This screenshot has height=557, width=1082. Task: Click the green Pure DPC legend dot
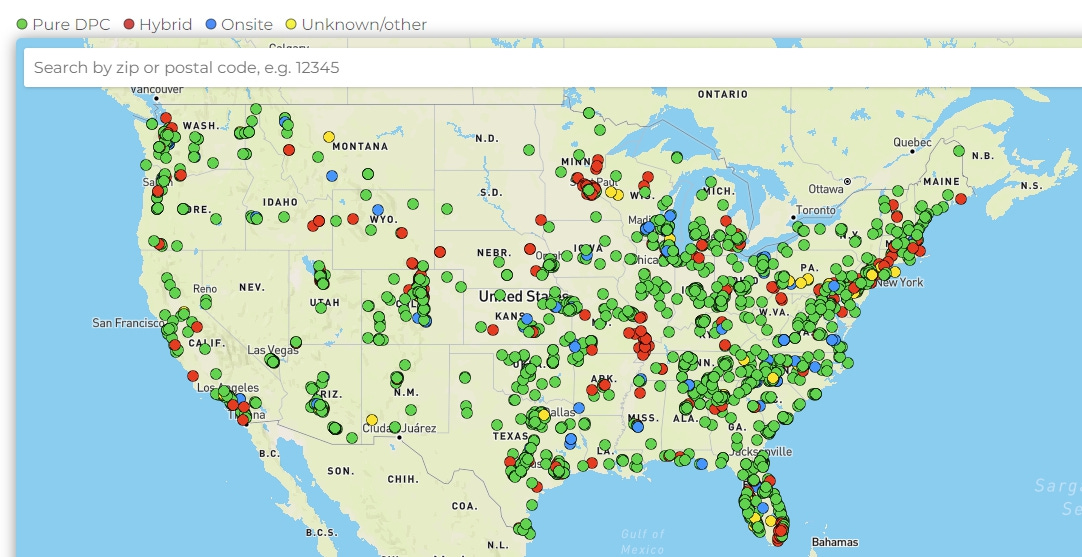click(x=22, y=24)
